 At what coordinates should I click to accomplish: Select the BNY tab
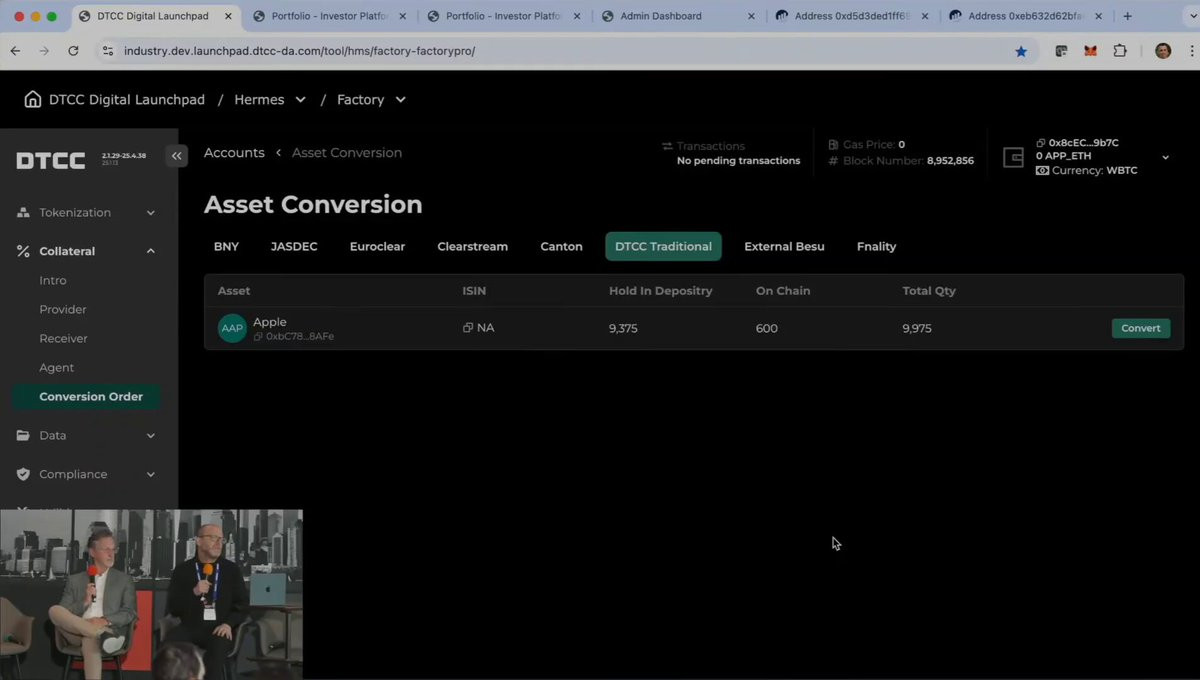[x=226, y=247]
